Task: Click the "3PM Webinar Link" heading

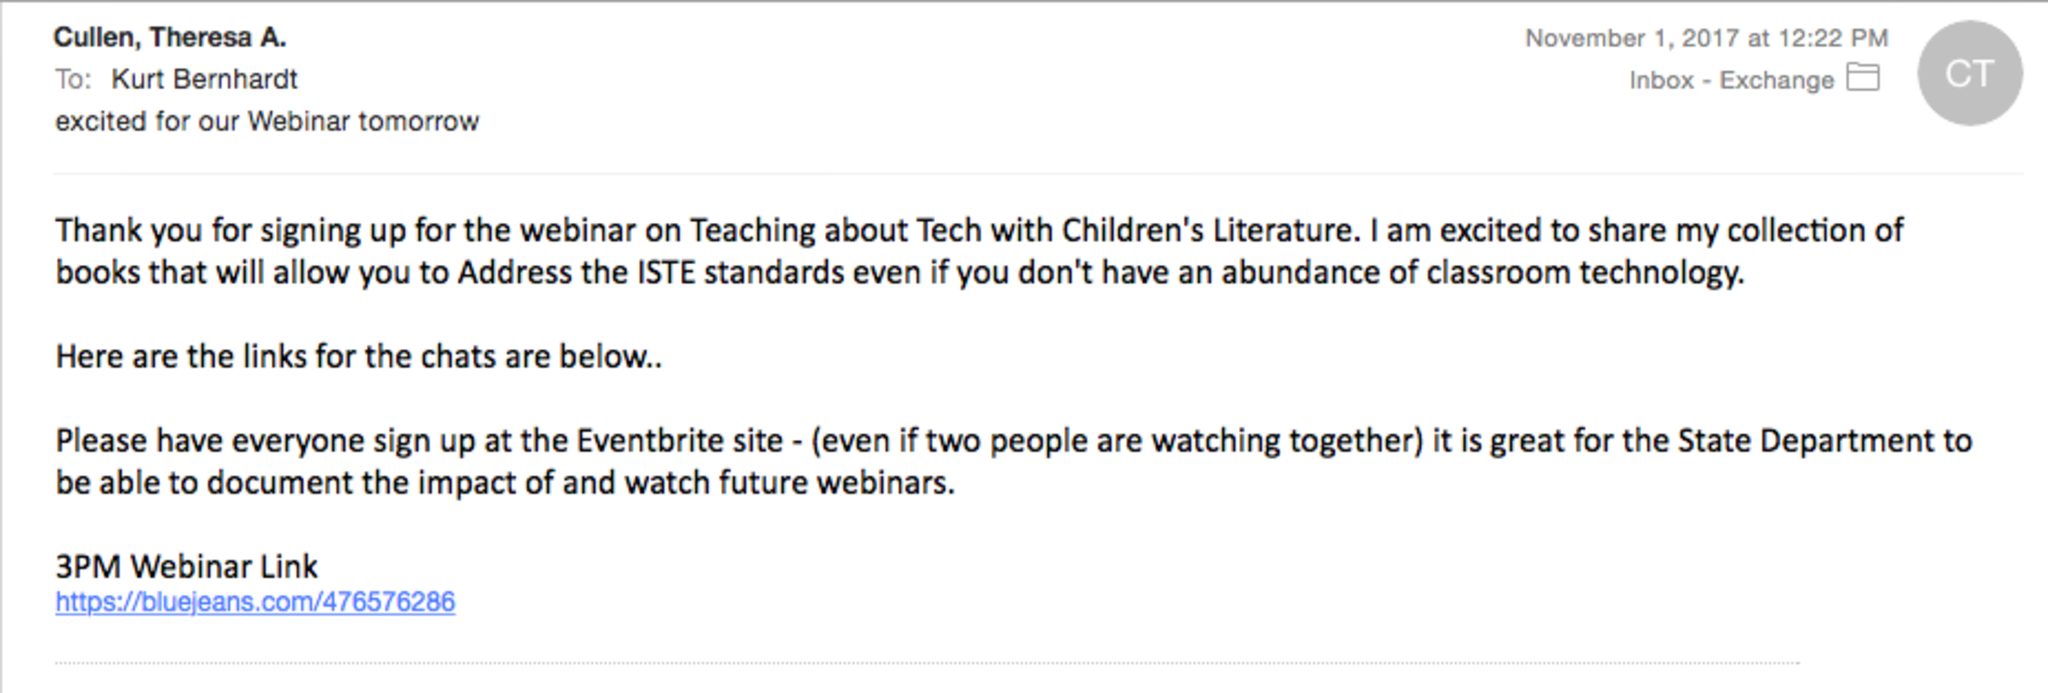Action: click(186, 567)
